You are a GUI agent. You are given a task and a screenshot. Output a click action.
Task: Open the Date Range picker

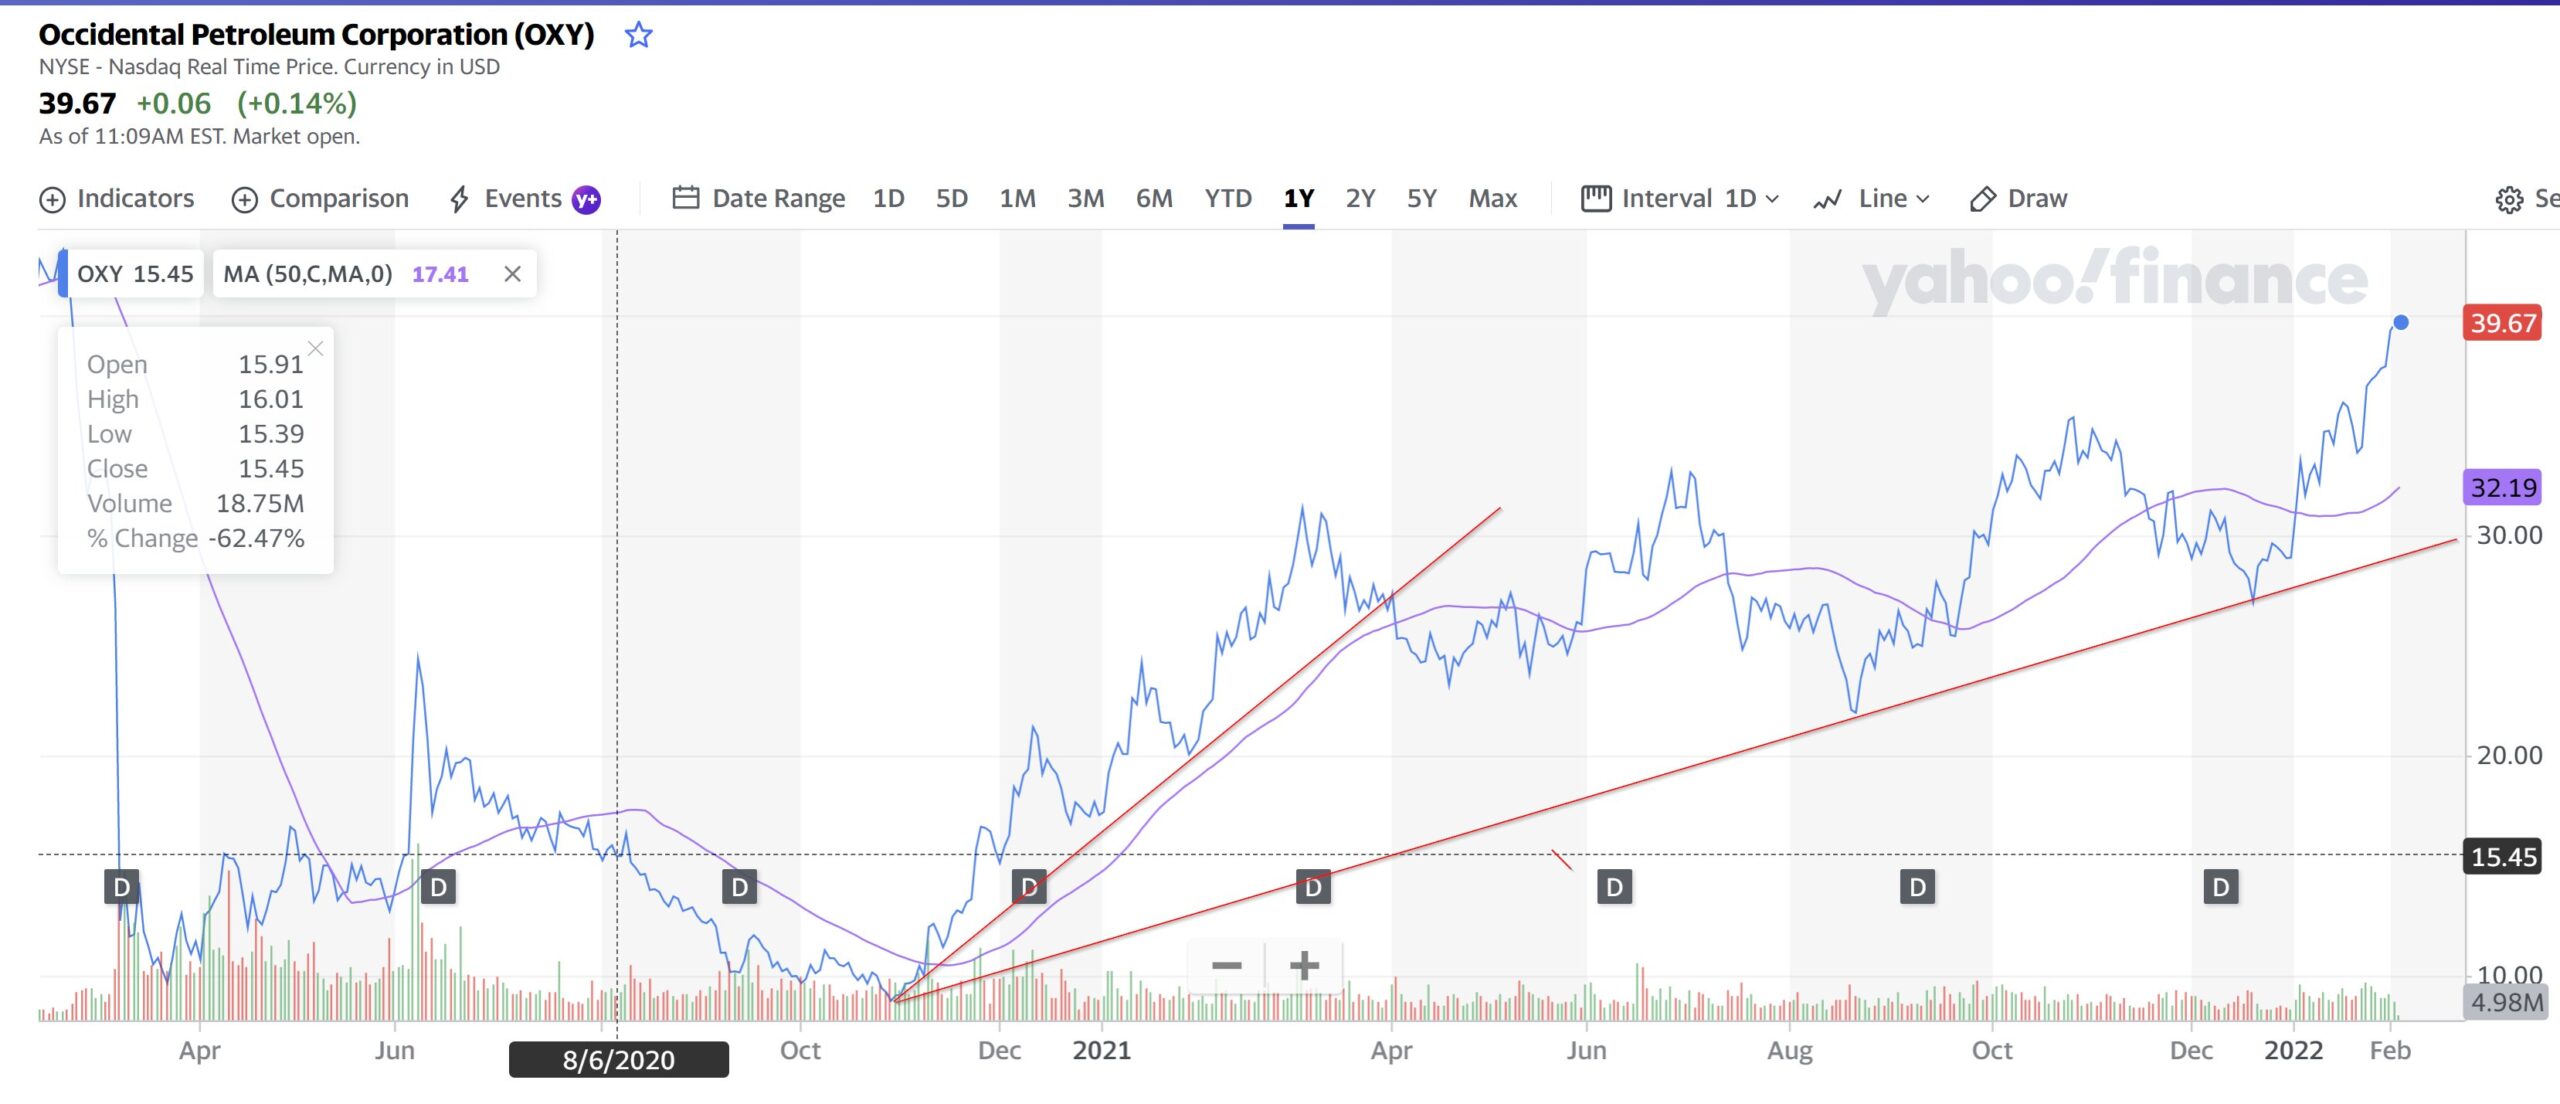click(758, 198)
